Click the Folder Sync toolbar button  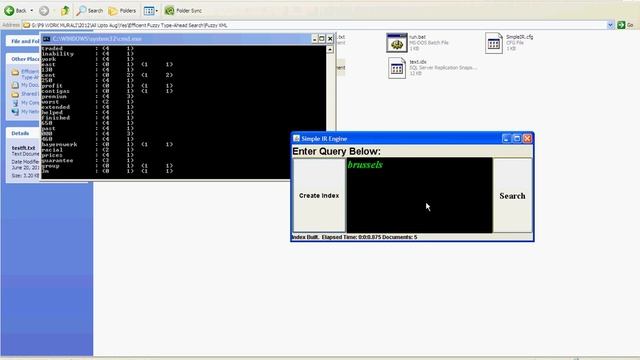click(183, 11)
